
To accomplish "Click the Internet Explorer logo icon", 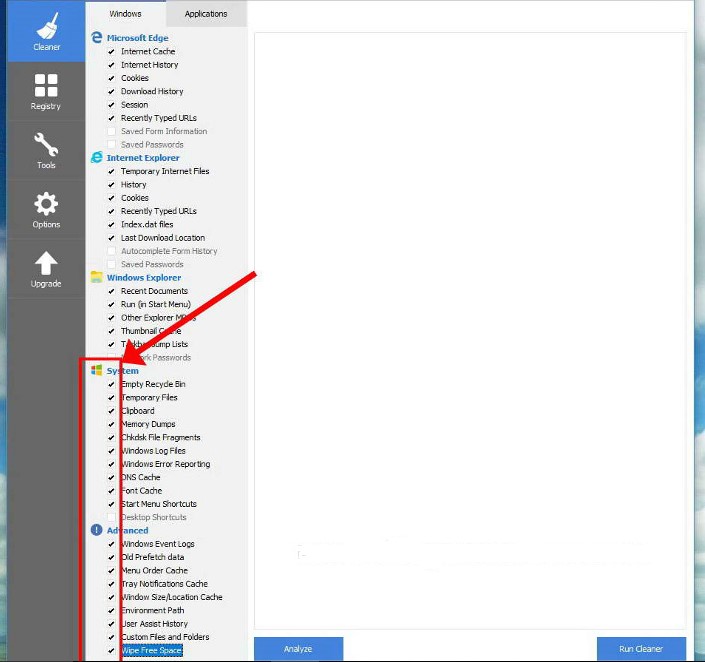I will click(x=97, y=157).
